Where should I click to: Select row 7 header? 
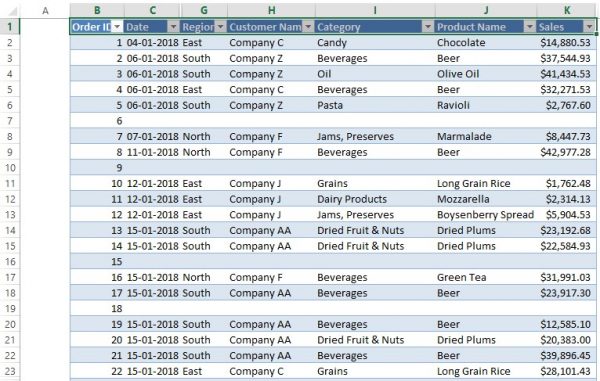tap(10, 121)
